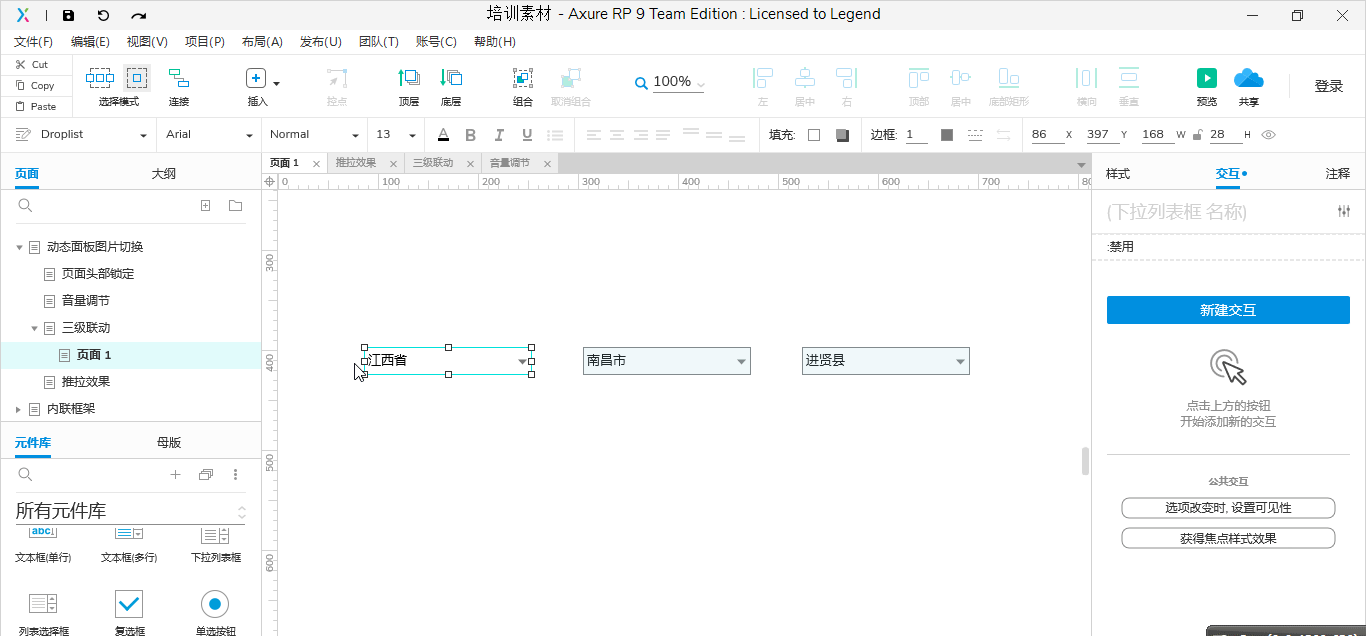Toggle bold formatting
Viewport: 1366px width, 636px height.
coord(472,135)
